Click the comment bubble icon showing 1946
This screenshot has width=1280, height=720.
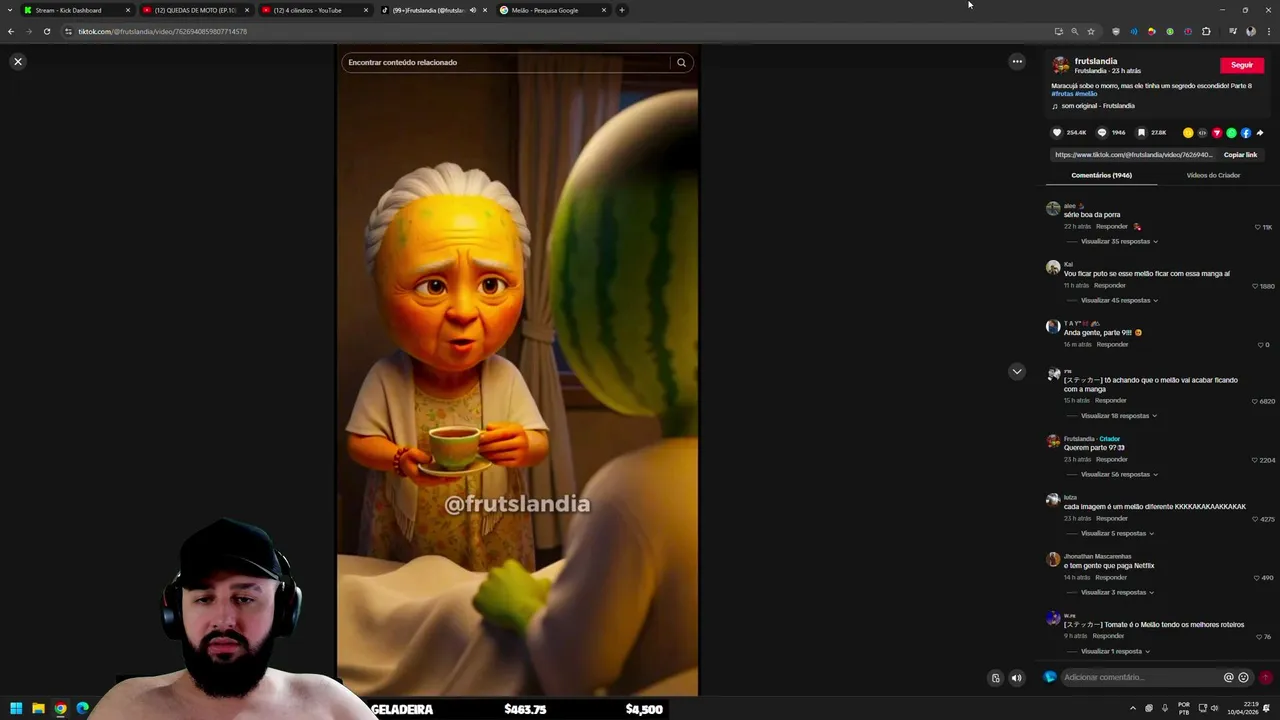tap(1102, 132)
